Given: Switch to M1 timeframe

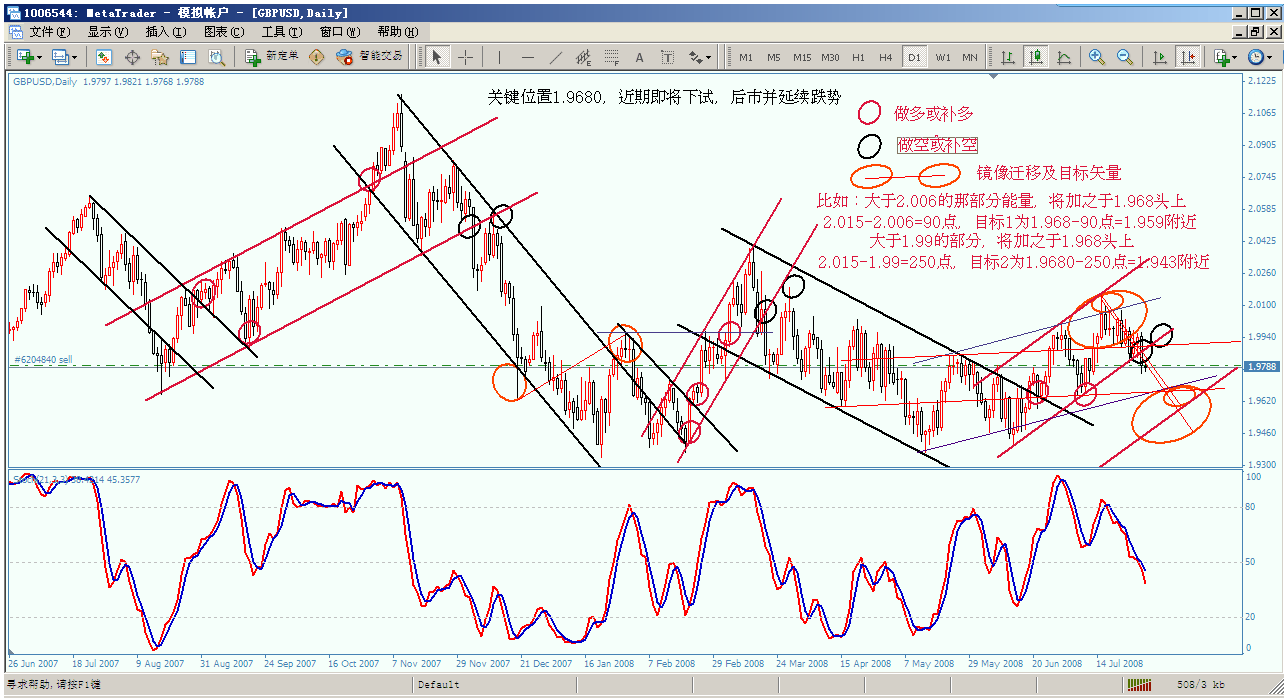Looking at the screenshot, I should tap(746, 57).
